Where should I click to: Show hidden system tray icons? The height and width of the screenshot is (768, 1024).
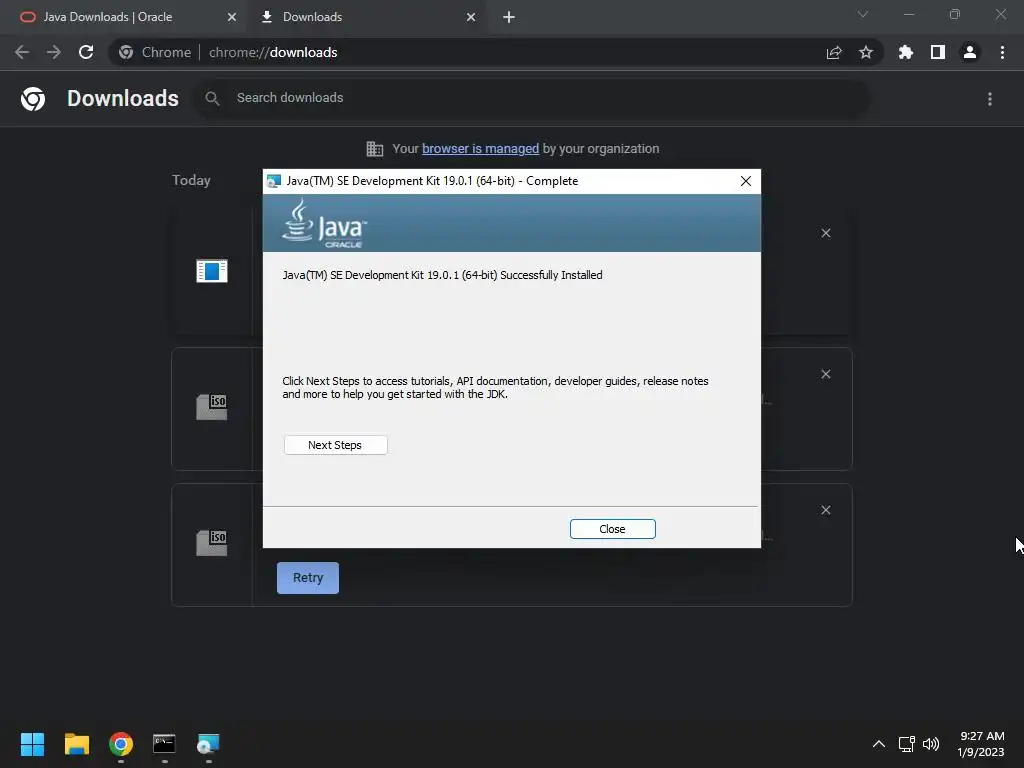click(x=879, y=744)
